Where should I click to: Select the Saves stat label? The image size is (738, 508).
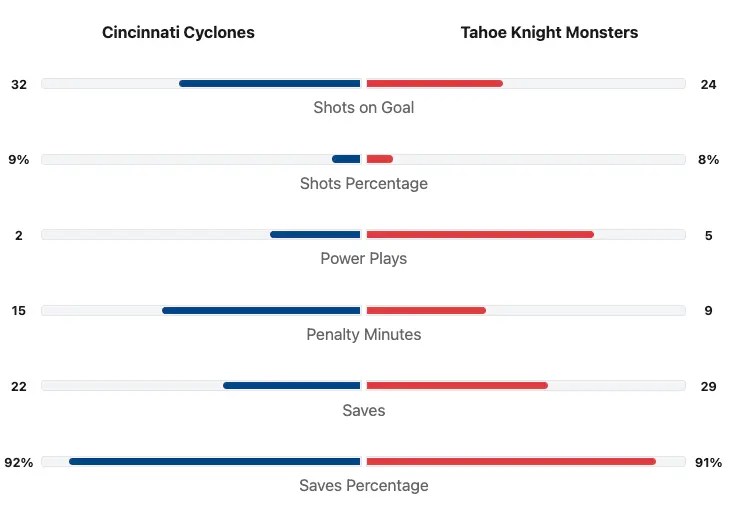(363, 410)
